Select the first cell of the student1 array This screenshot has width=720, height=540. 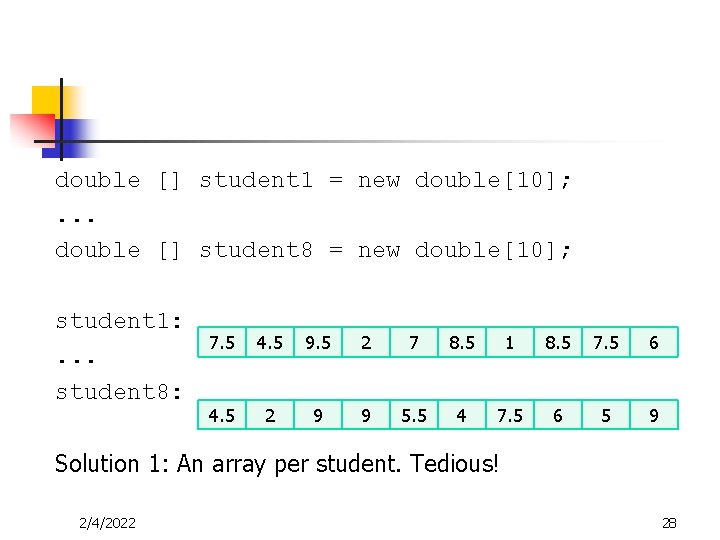click(x=221, y=343)
